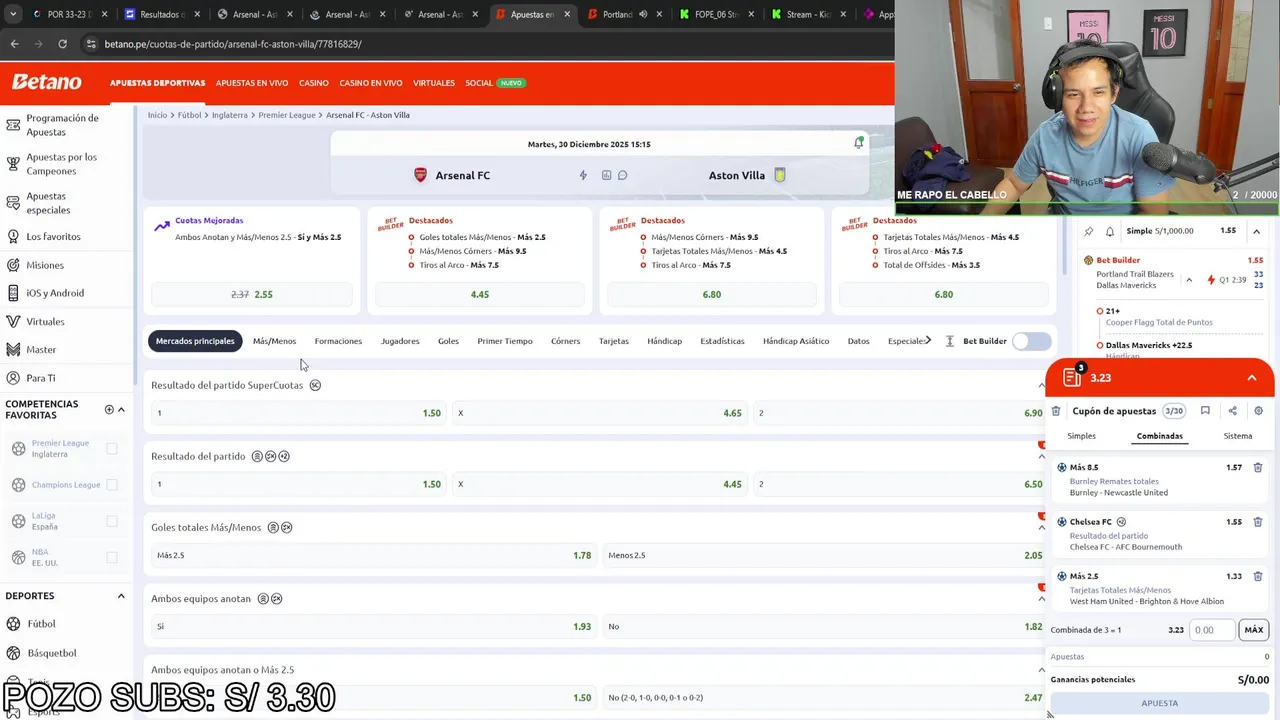Open Básquetbol in the sports list

point(52,653)
